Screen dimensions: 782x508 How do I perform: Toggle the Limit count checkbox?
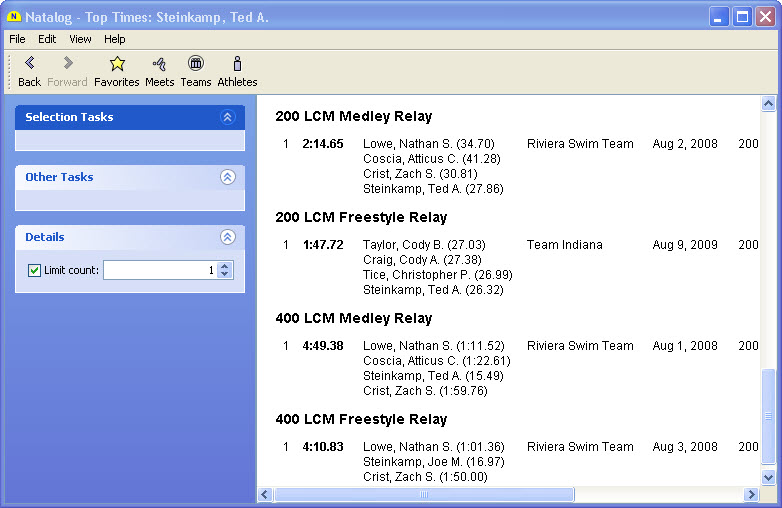coord(34,270)
